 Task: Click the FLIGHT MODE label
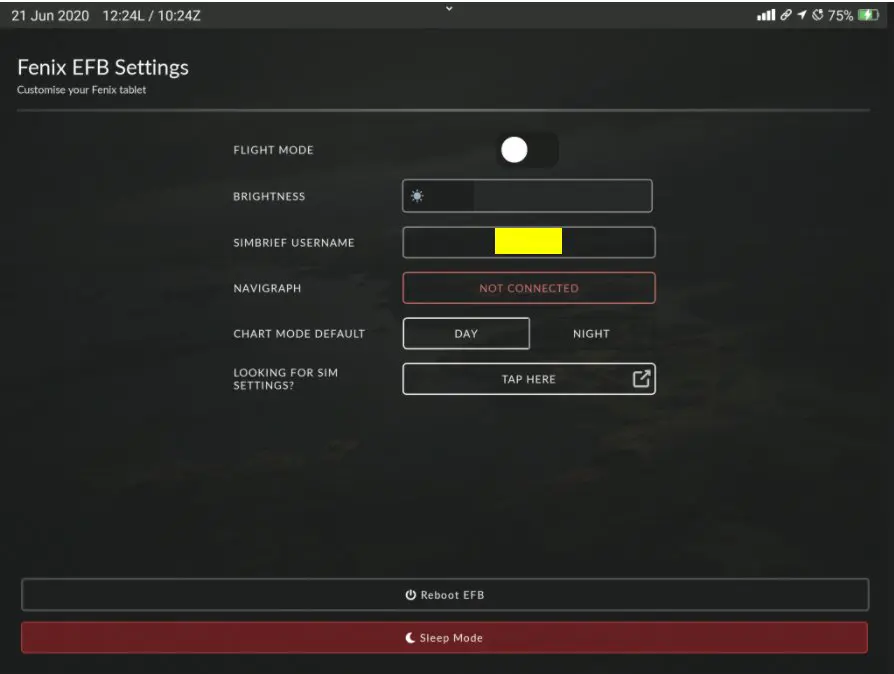coord(273,150)
